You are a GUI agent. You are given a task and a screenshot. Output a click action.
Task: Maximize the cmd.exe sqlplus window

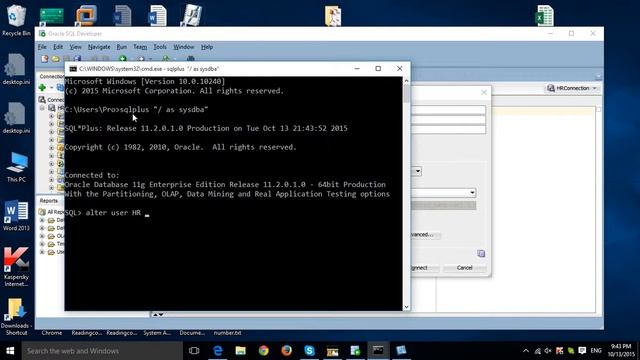pos(378,69)
